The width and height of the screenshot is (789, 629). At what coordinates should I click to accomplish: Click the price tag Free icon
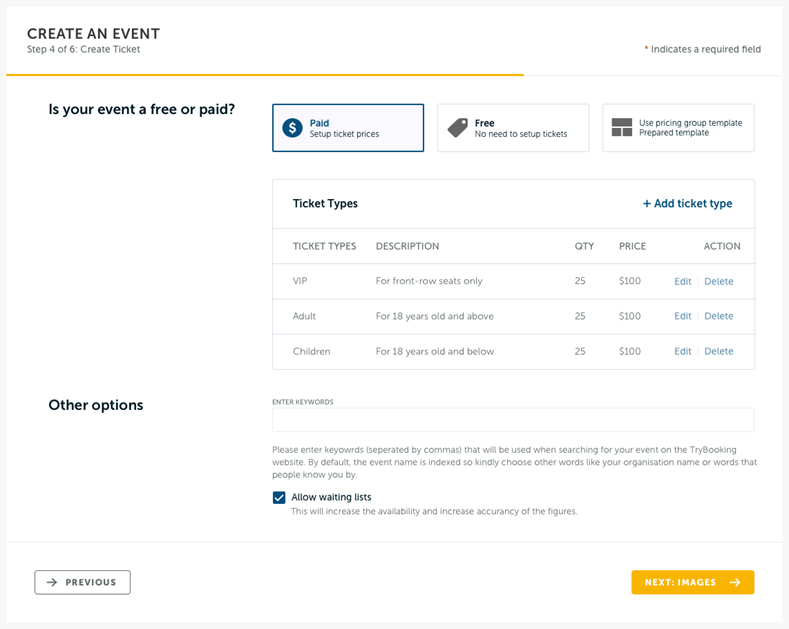[x=458, y=128]
